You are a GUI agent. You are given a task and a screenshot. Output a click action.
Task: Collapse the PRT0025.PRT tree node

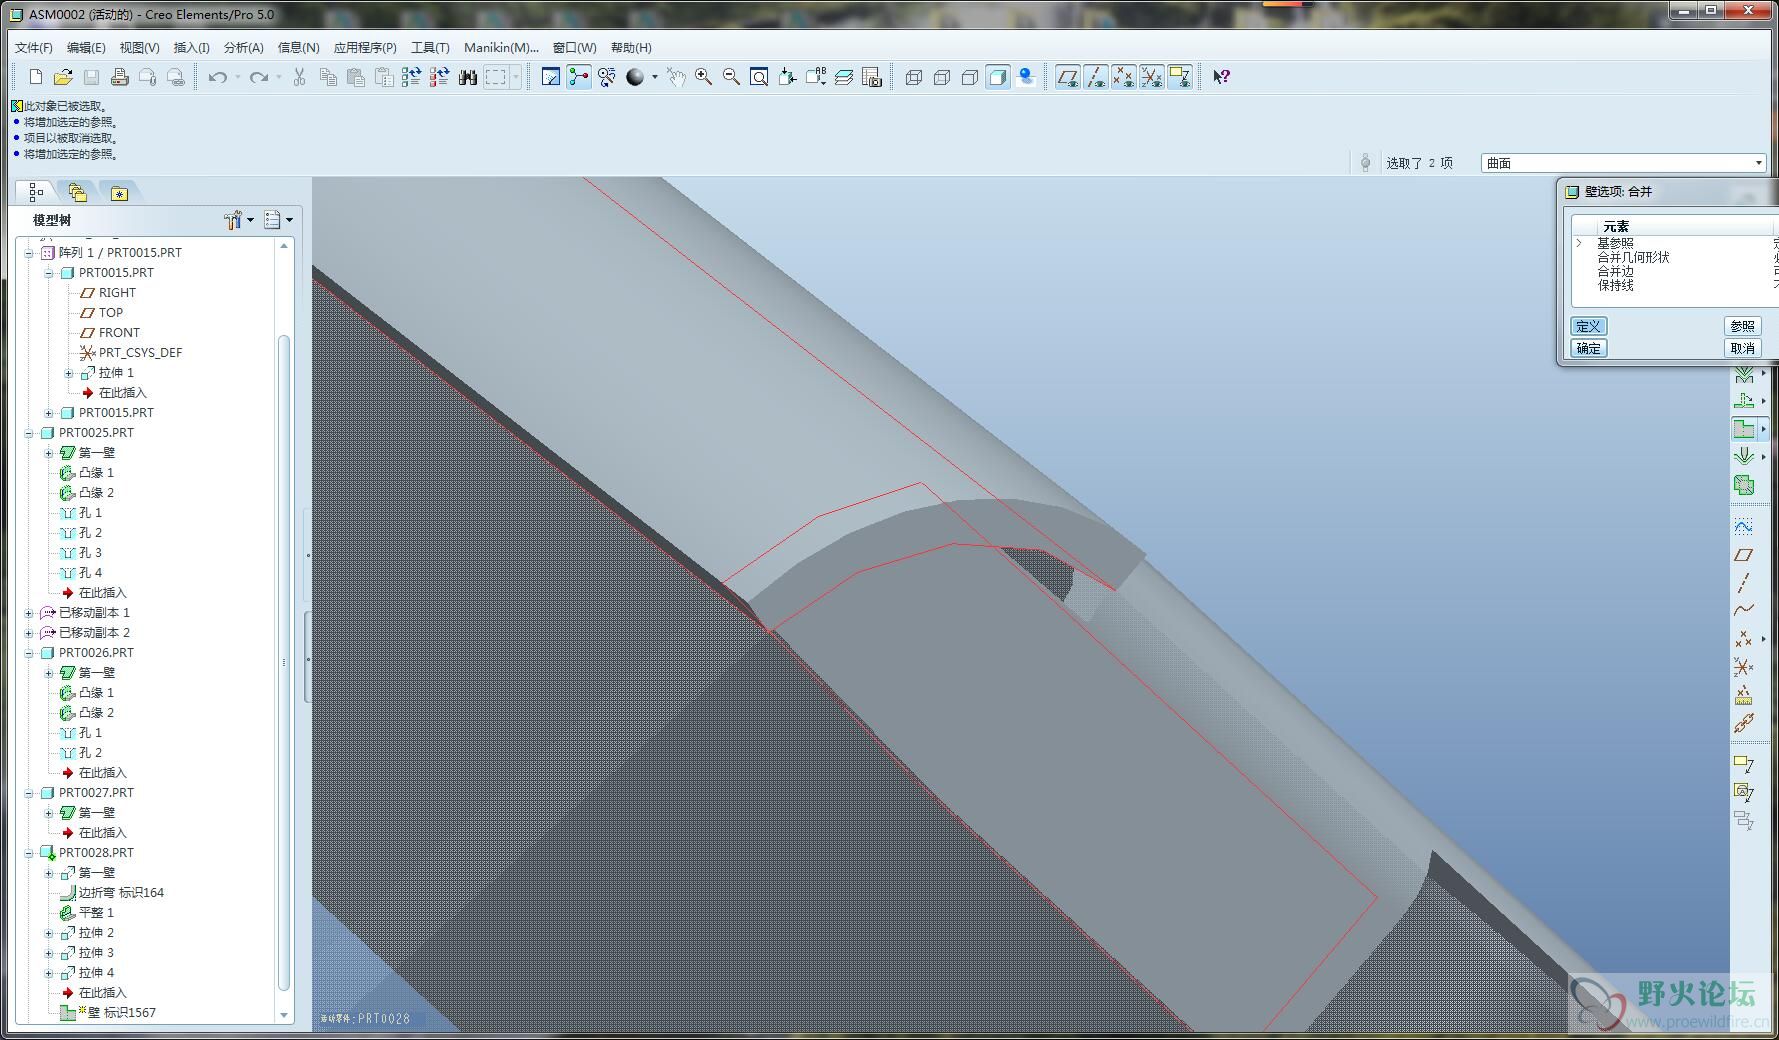coord(29,433)
